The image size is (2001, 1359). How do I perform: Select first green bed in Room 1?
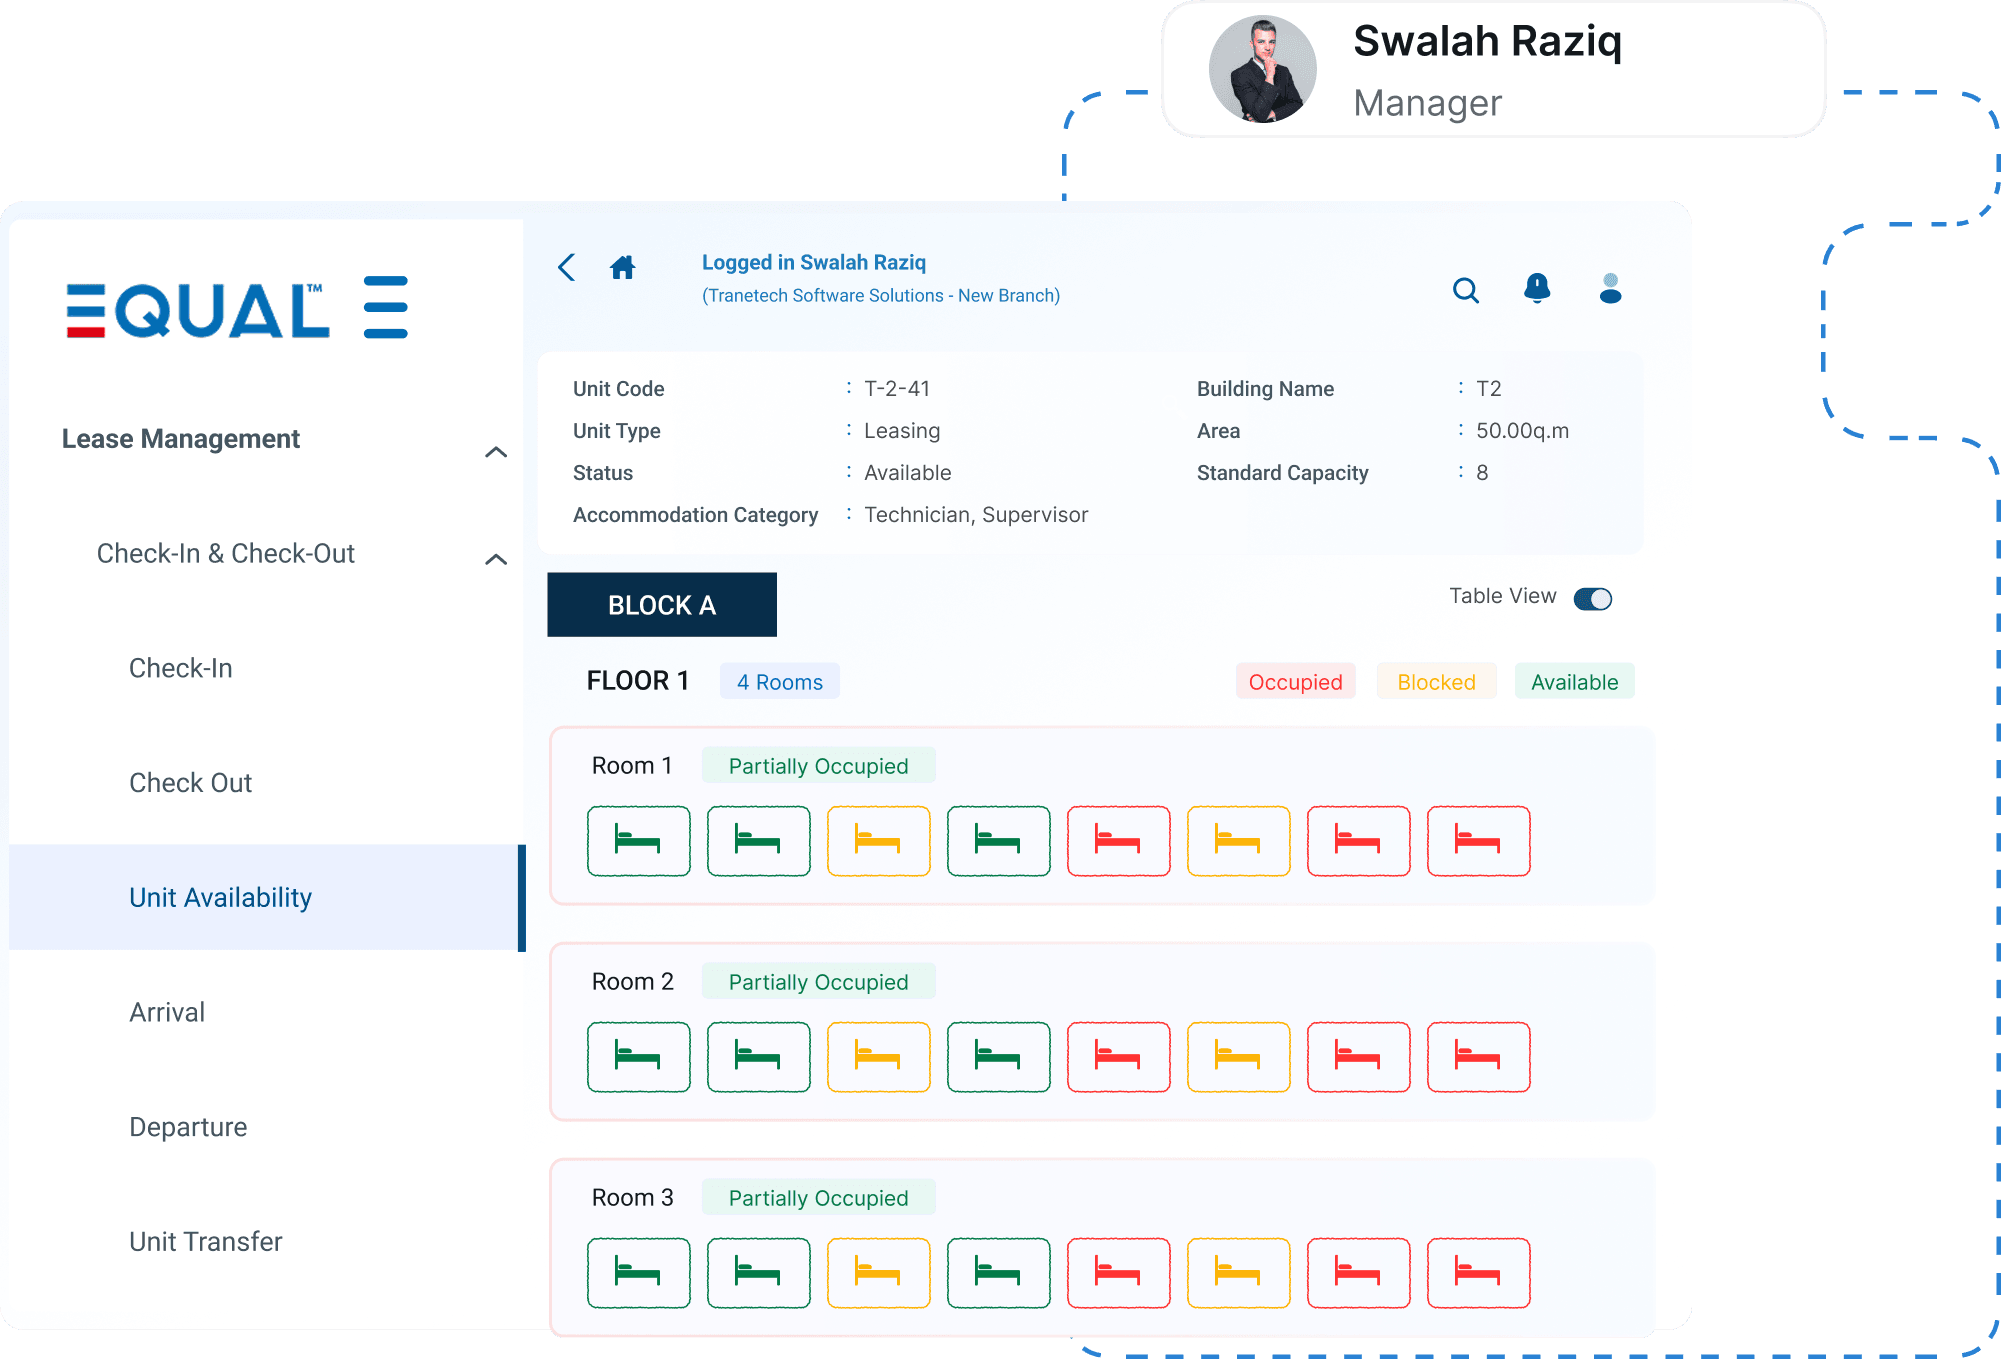[x=638, y=841]
